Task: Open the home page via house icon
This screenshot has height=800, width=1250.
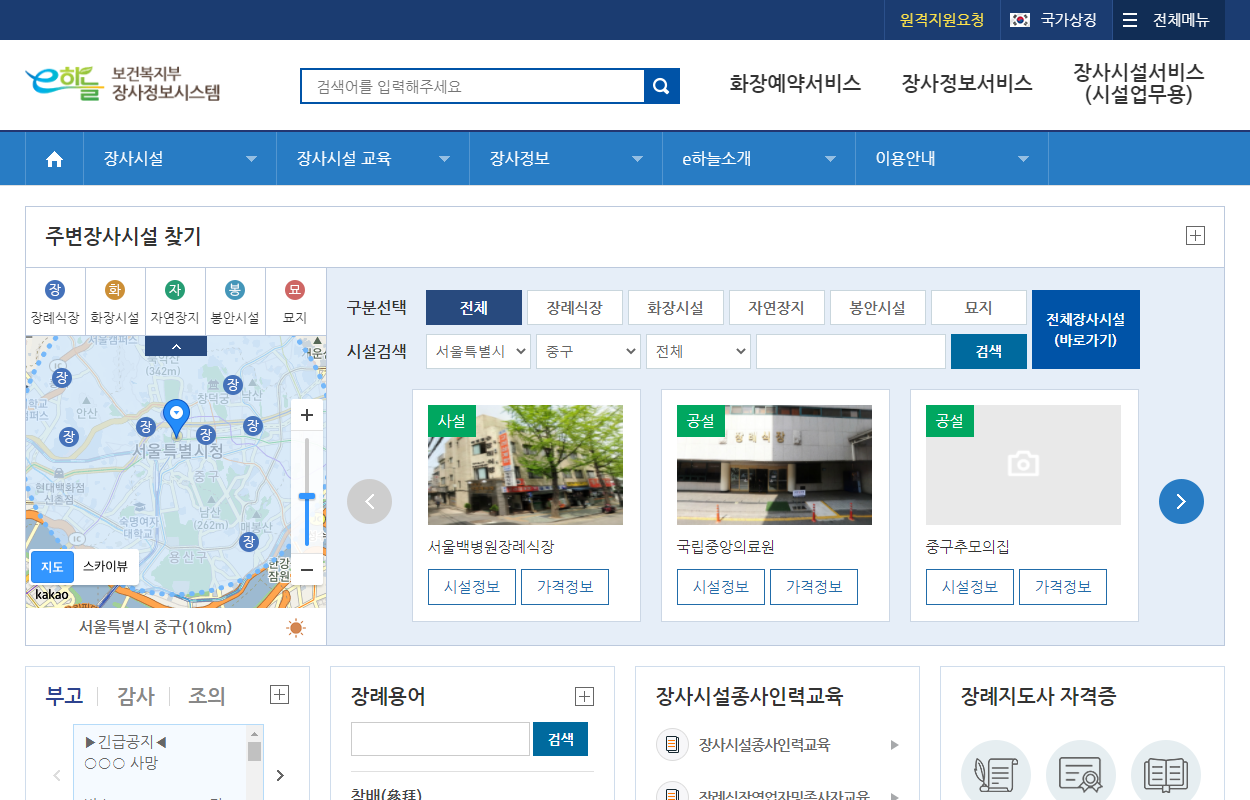Action: (53, 157)
